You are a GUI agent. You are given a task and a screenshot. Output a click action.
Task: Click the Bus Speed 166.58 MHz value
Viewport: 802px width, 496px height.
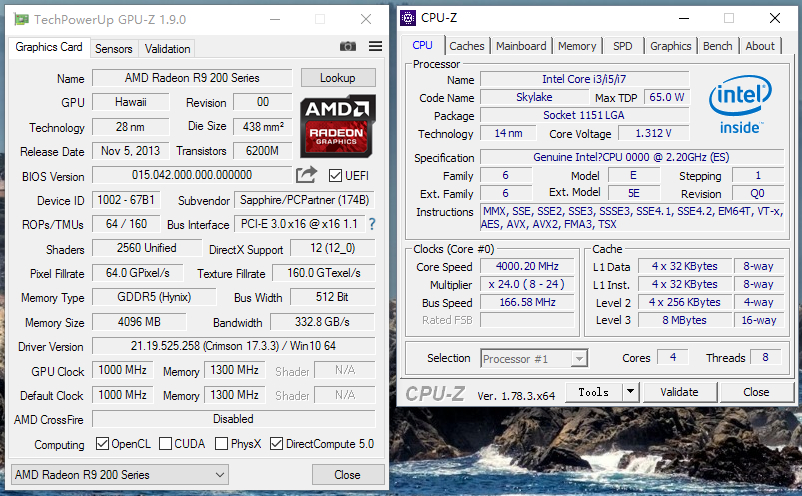(527, 302)
